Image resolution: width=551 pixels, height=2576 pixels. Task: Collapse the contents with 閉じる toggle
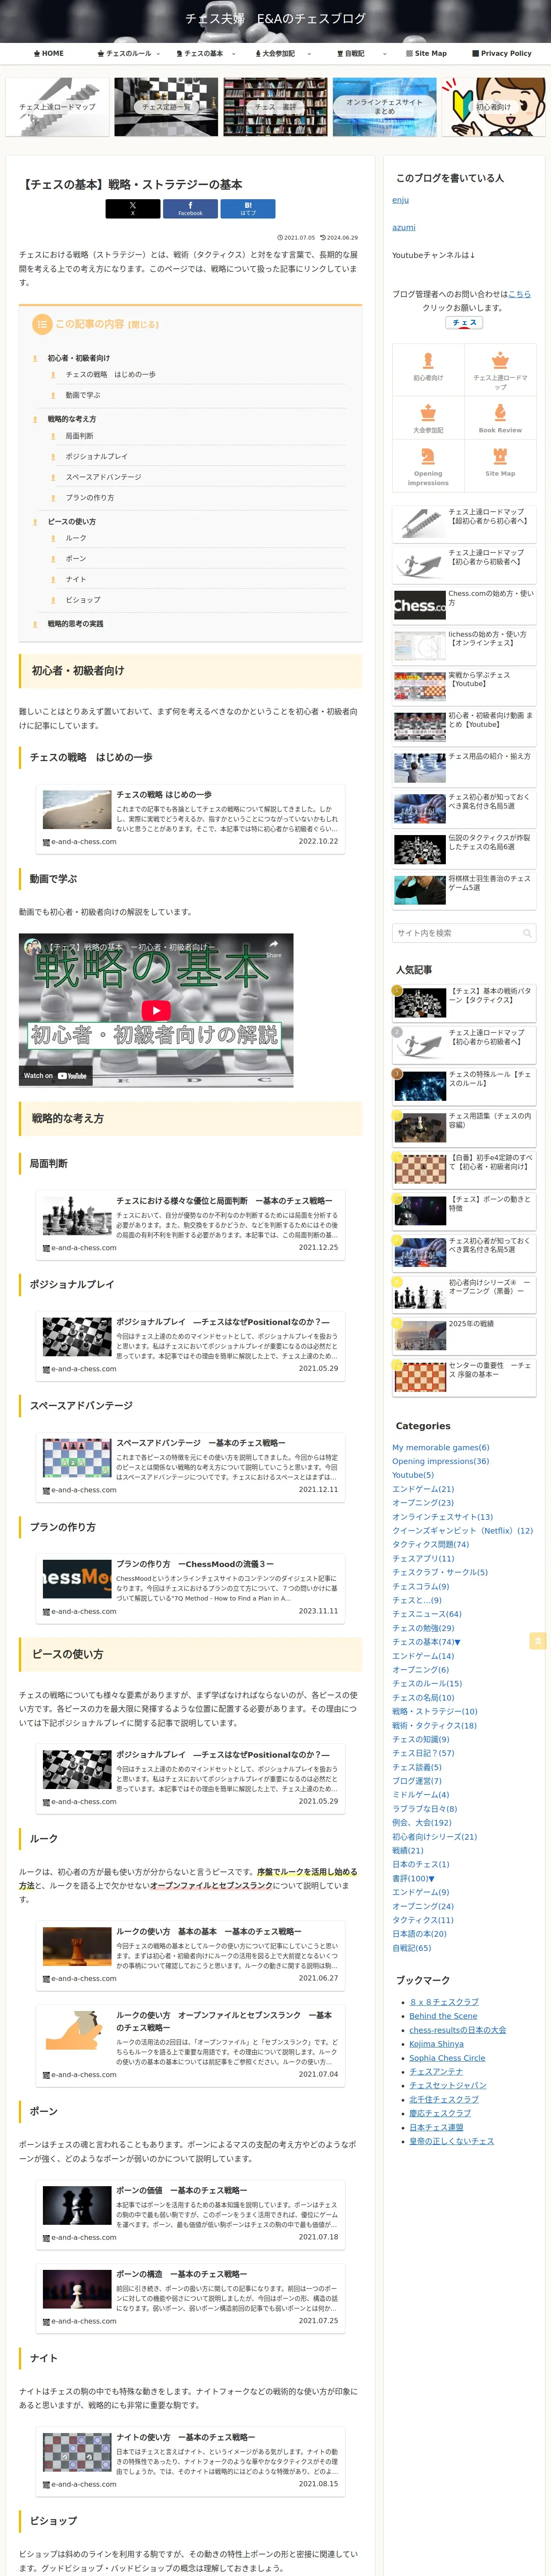(x=143, y=325)
